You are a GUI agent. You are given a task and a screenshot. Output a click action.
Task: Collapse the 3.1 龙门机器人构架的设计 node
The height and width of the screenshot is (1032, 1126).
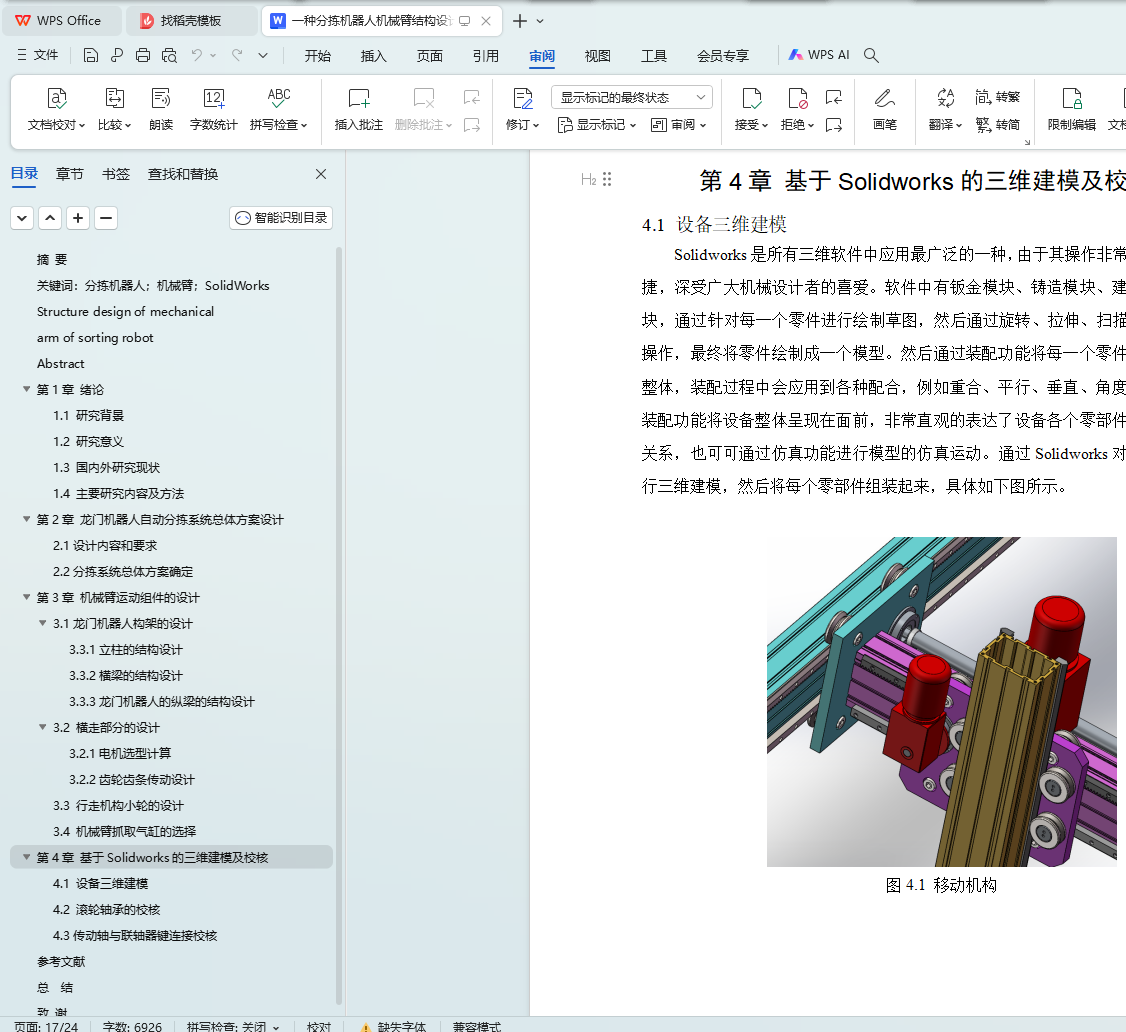click(x=42, y=623)
